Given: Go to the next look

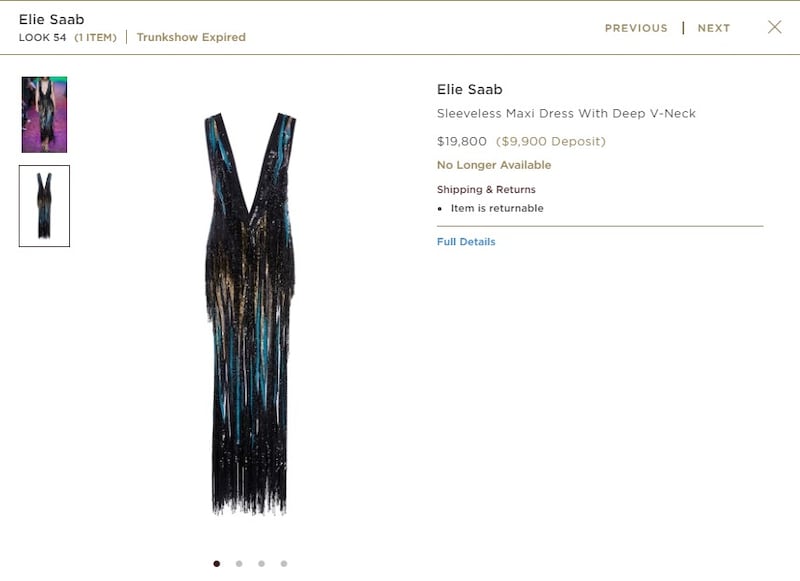Looking at the screenshot, I should click(713, 28).
